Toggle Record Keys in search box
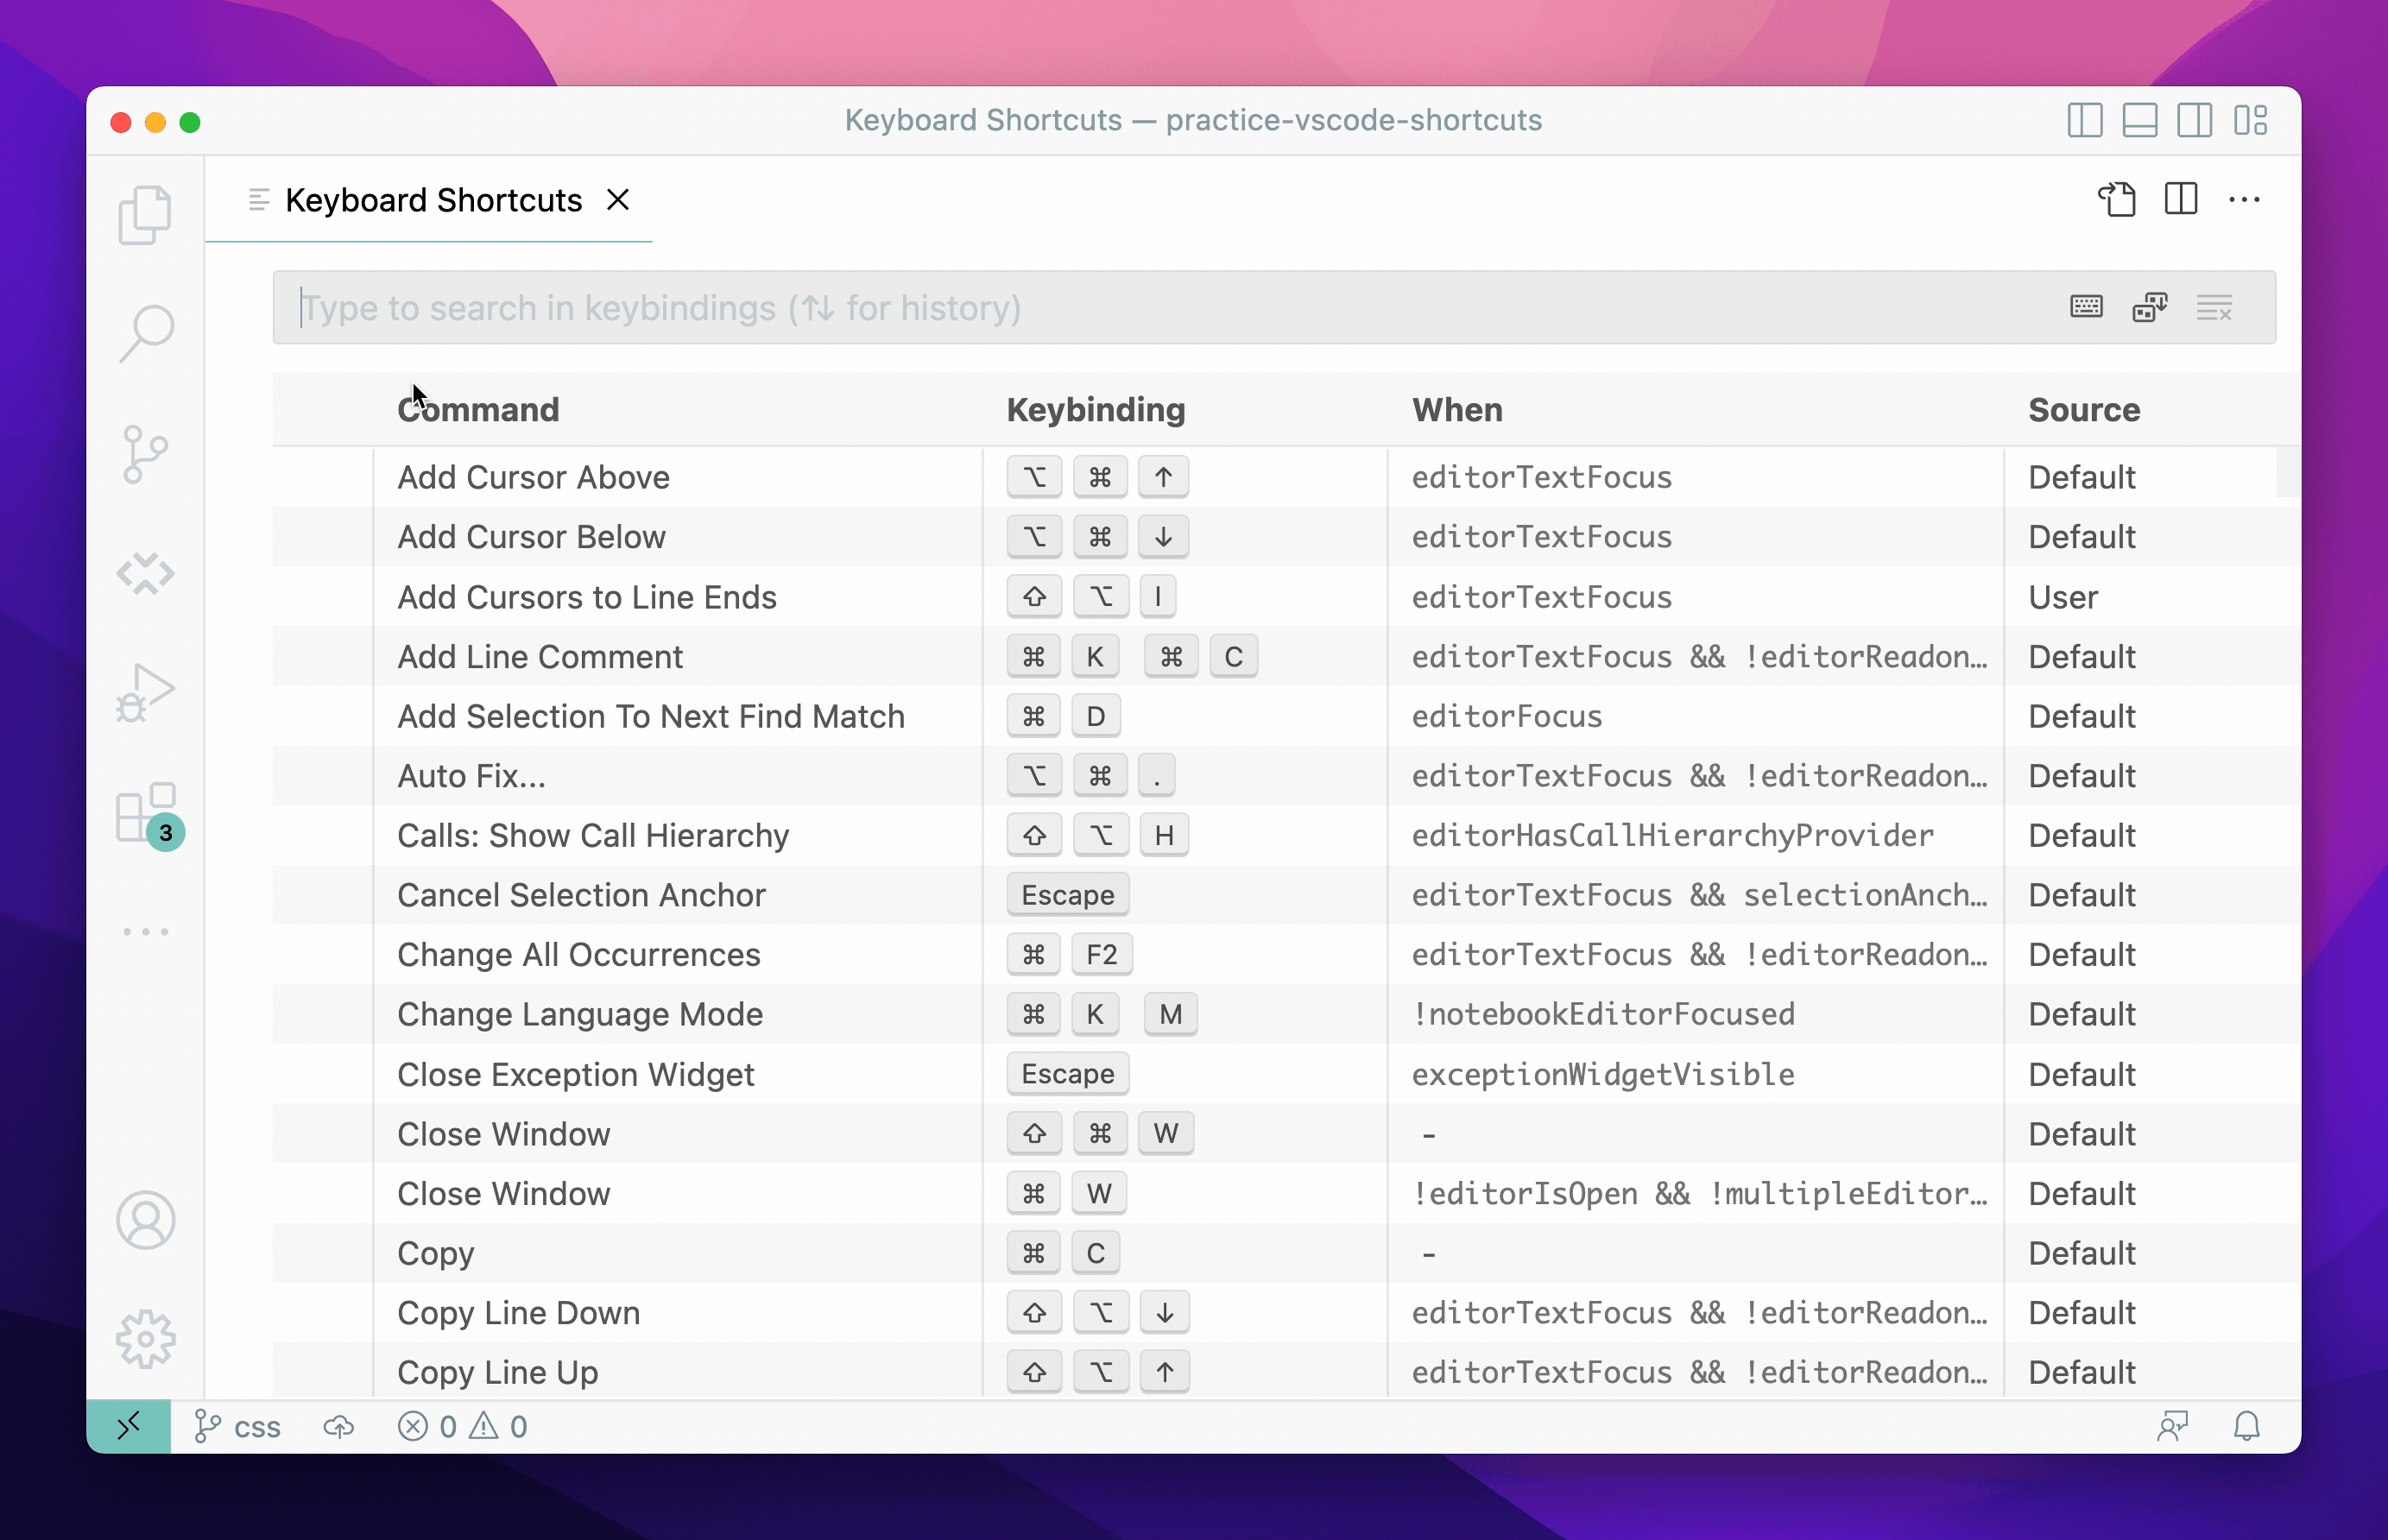Screen dimensions: 2388x1540 click(x=2086, y=307)
